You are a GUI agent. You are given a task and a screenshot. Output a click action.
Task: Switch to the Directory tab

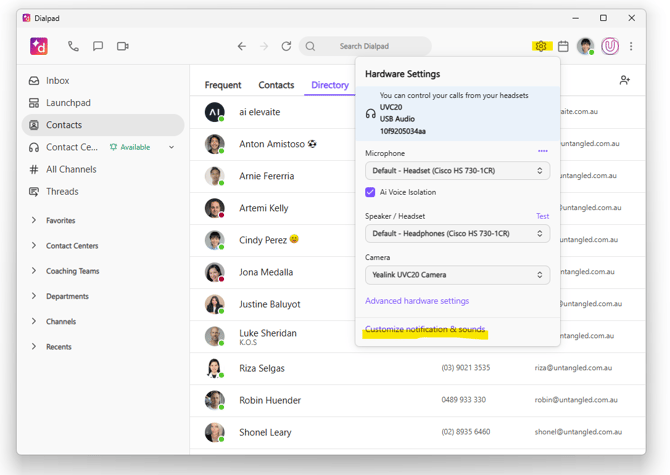[330, 85]
